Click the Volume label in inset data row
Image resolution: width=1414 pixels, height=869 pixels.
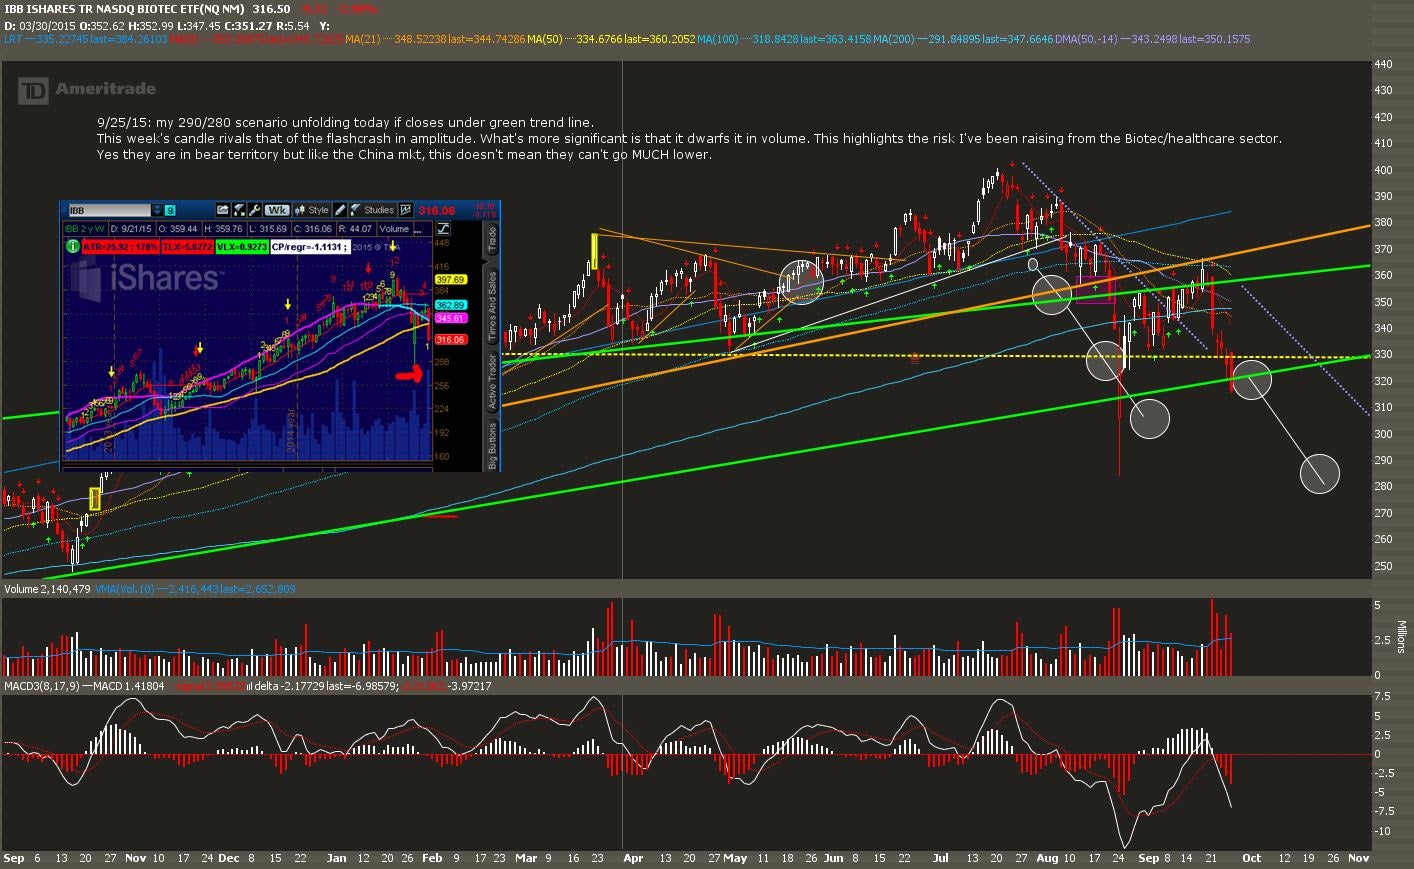[394, 229]
